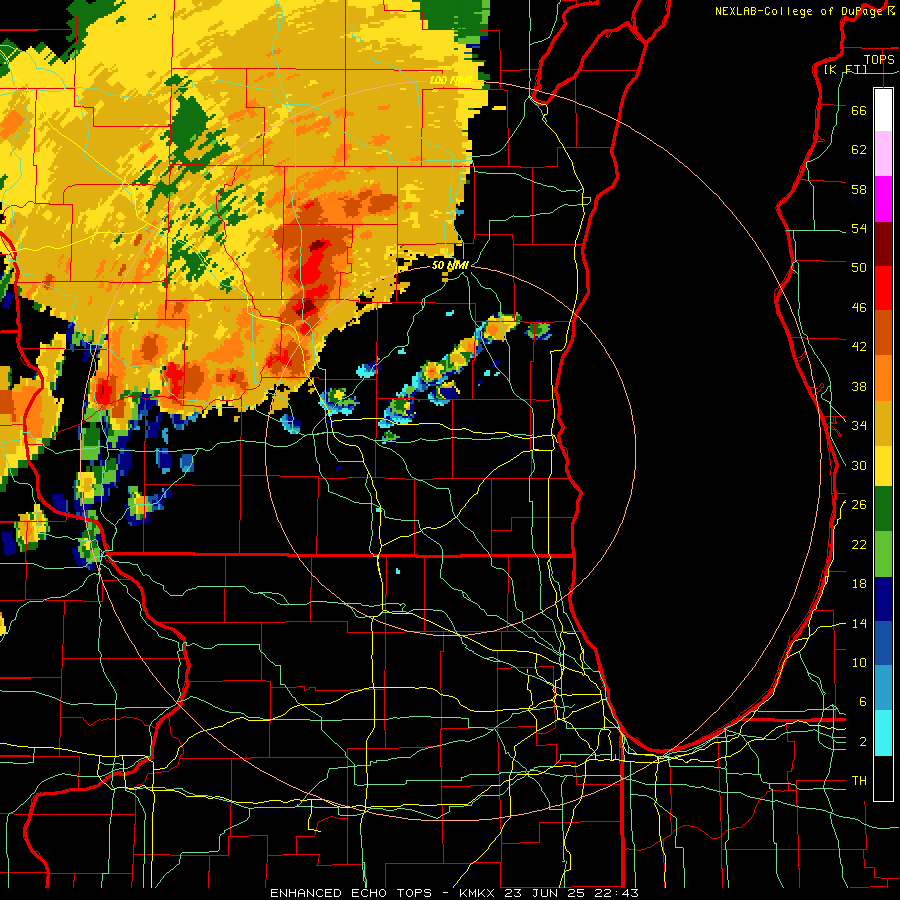Click the dark red (maroon) legend swatch

(883, 243)
